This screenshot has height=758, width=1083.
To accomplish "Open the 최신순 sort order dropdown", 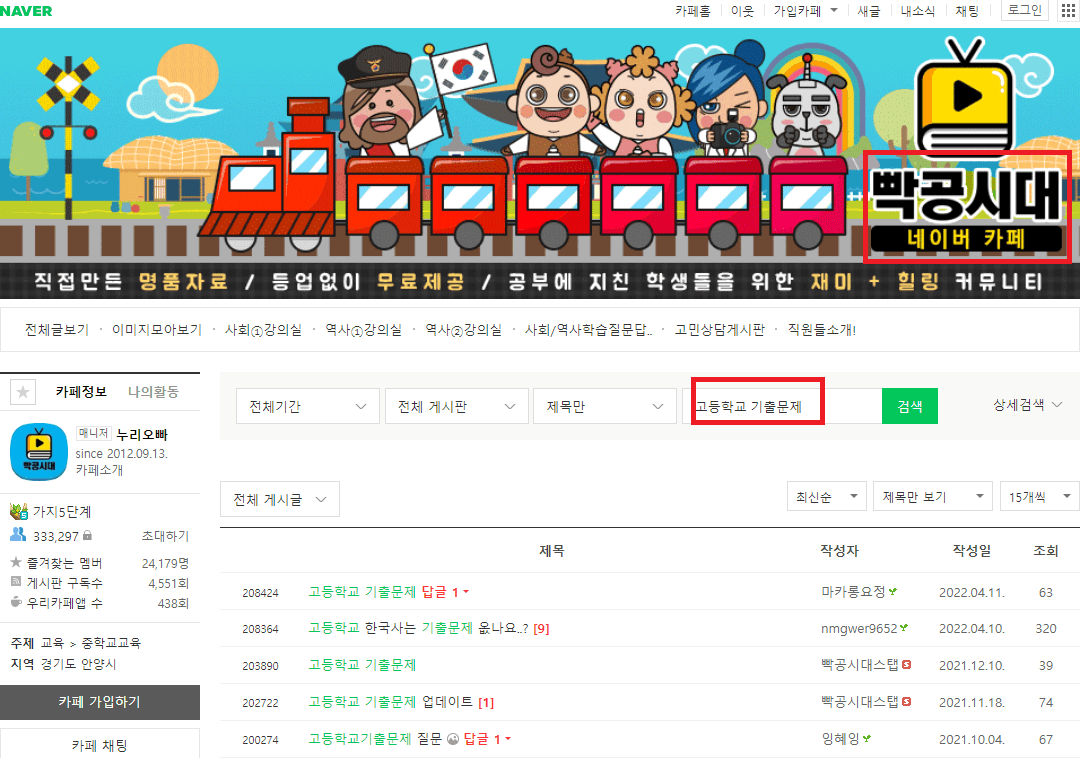I will coord(826,495).
